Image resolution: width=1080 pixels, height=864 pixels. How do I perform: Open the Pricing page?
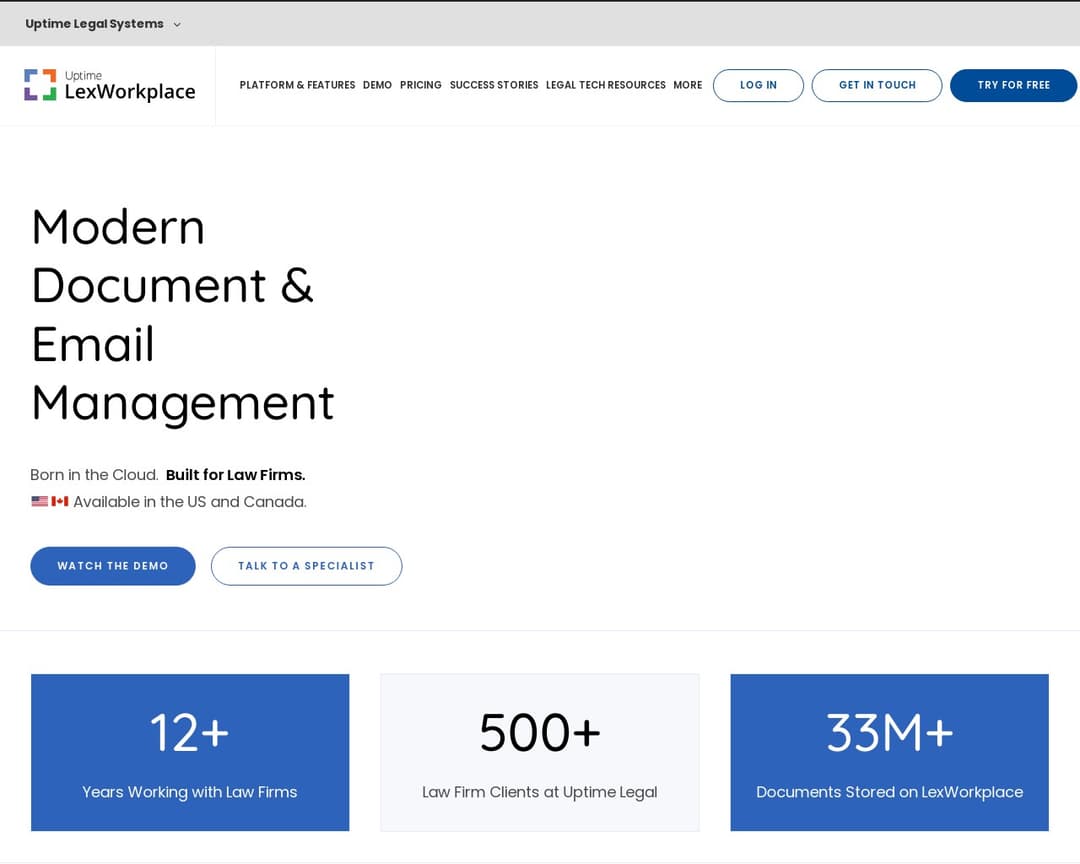click(x=421, y=85)
